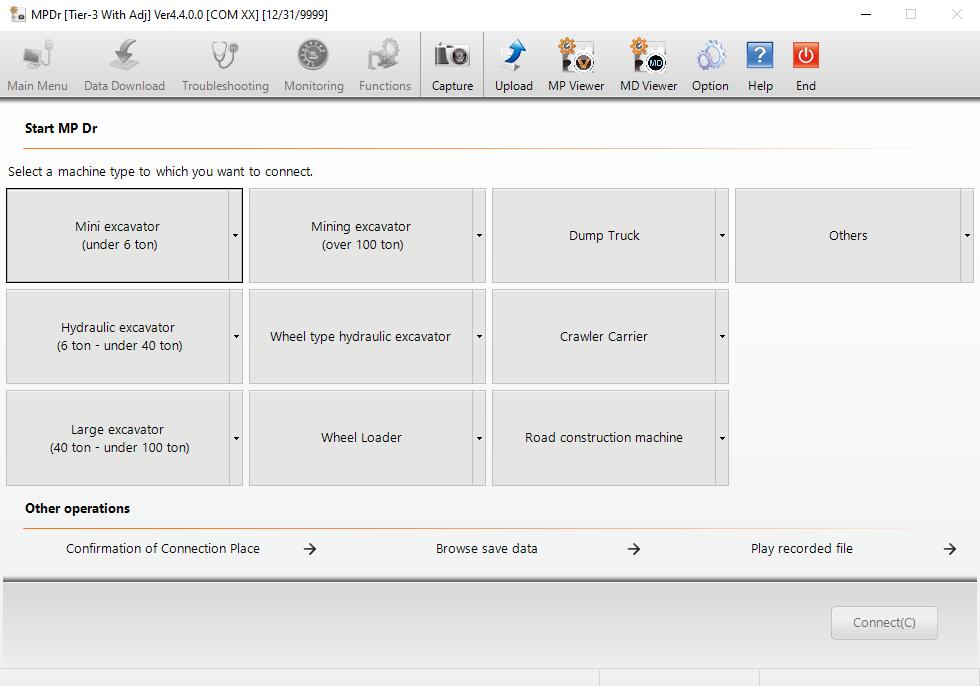Open Browse save data
The image size is (980, 686).
tap(486, 548)
